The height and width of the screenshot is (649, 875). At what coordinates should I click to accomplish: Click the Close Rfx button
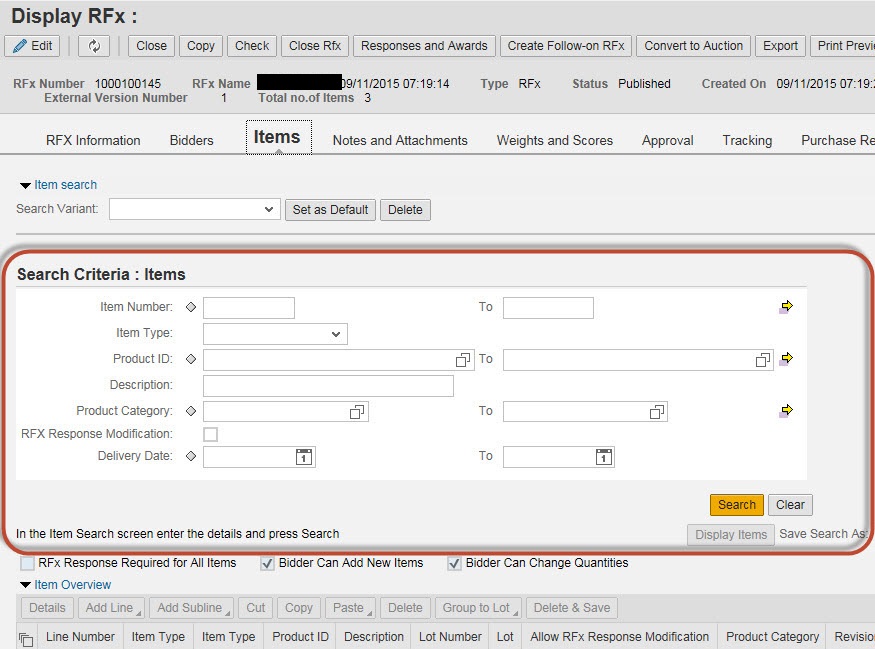[315, 46]
